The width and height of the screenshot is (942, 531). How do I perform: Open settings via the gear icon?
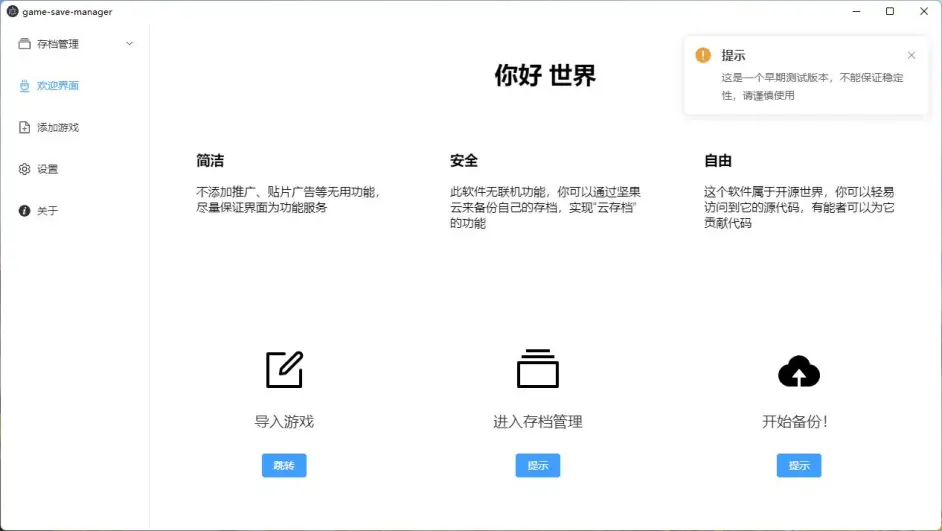(24, 170)
